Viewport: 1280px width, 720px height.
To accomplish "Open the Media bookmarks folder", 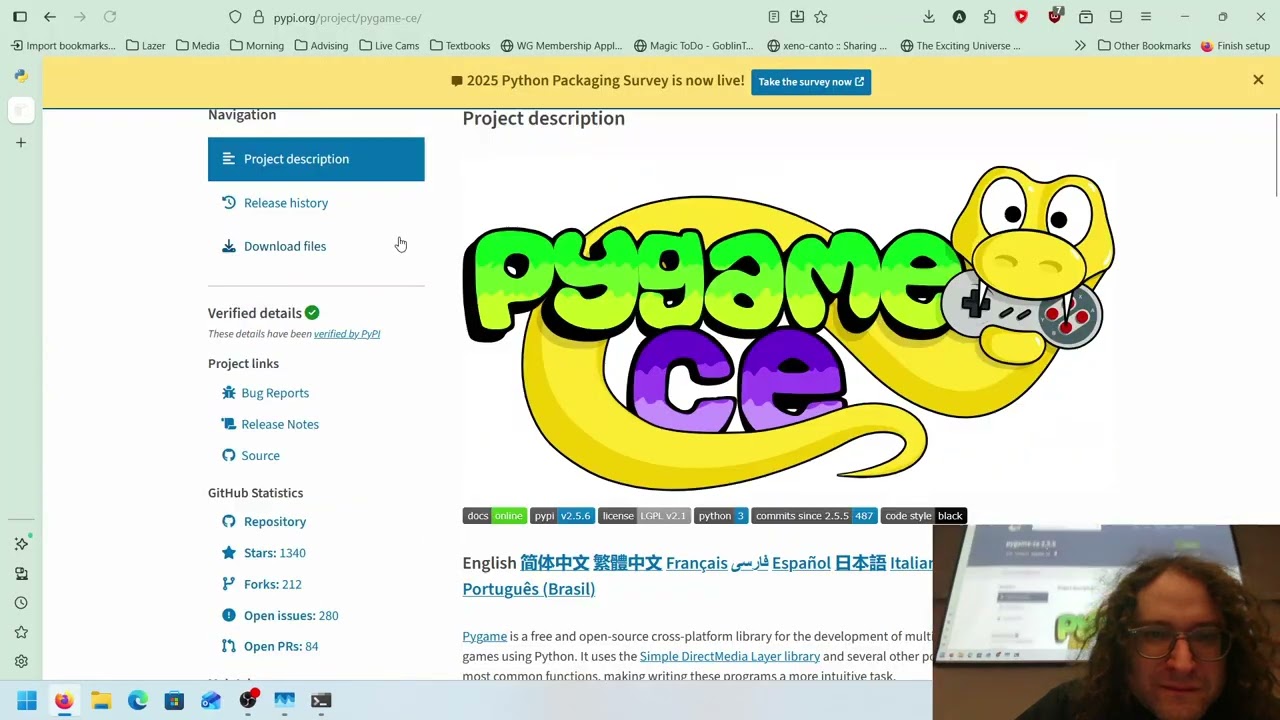I will click(x=197, y=45).
